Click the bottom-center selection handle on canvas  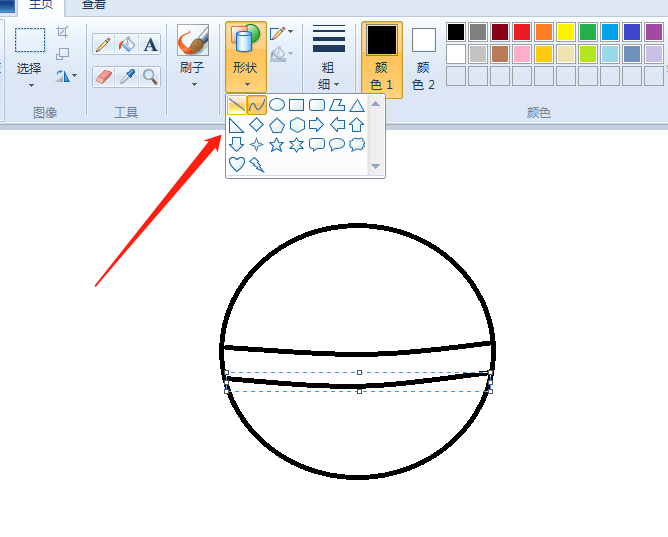pyautogui.click(x=360, y=391)
